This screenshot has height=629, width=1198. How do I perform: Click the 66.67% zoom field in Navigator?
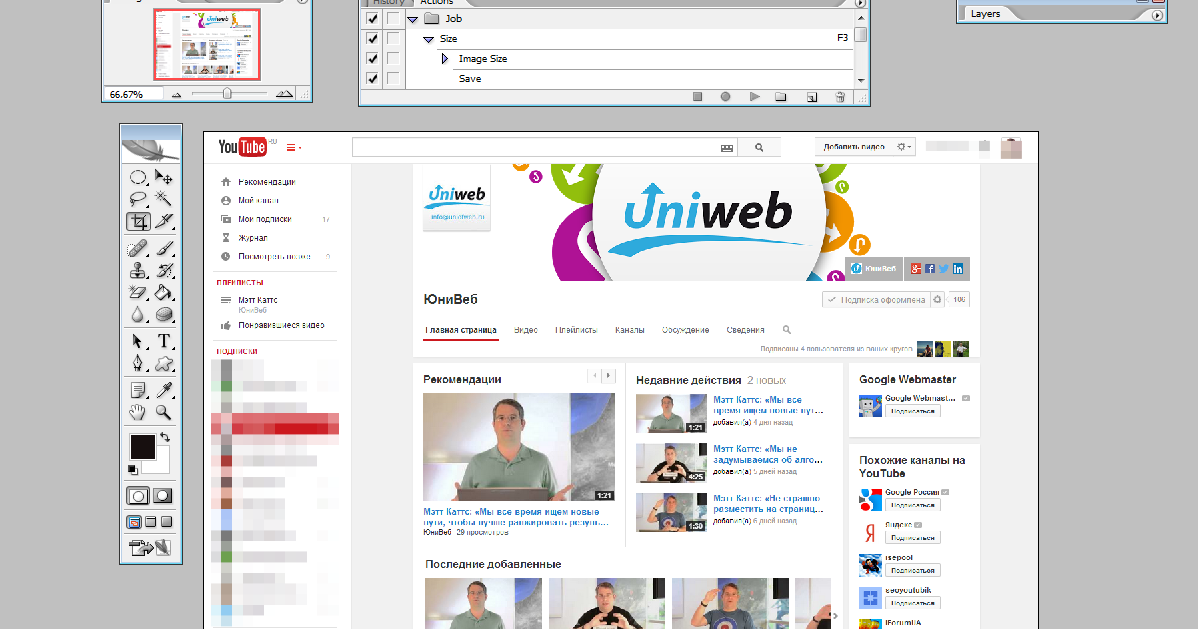coord(134,94)
